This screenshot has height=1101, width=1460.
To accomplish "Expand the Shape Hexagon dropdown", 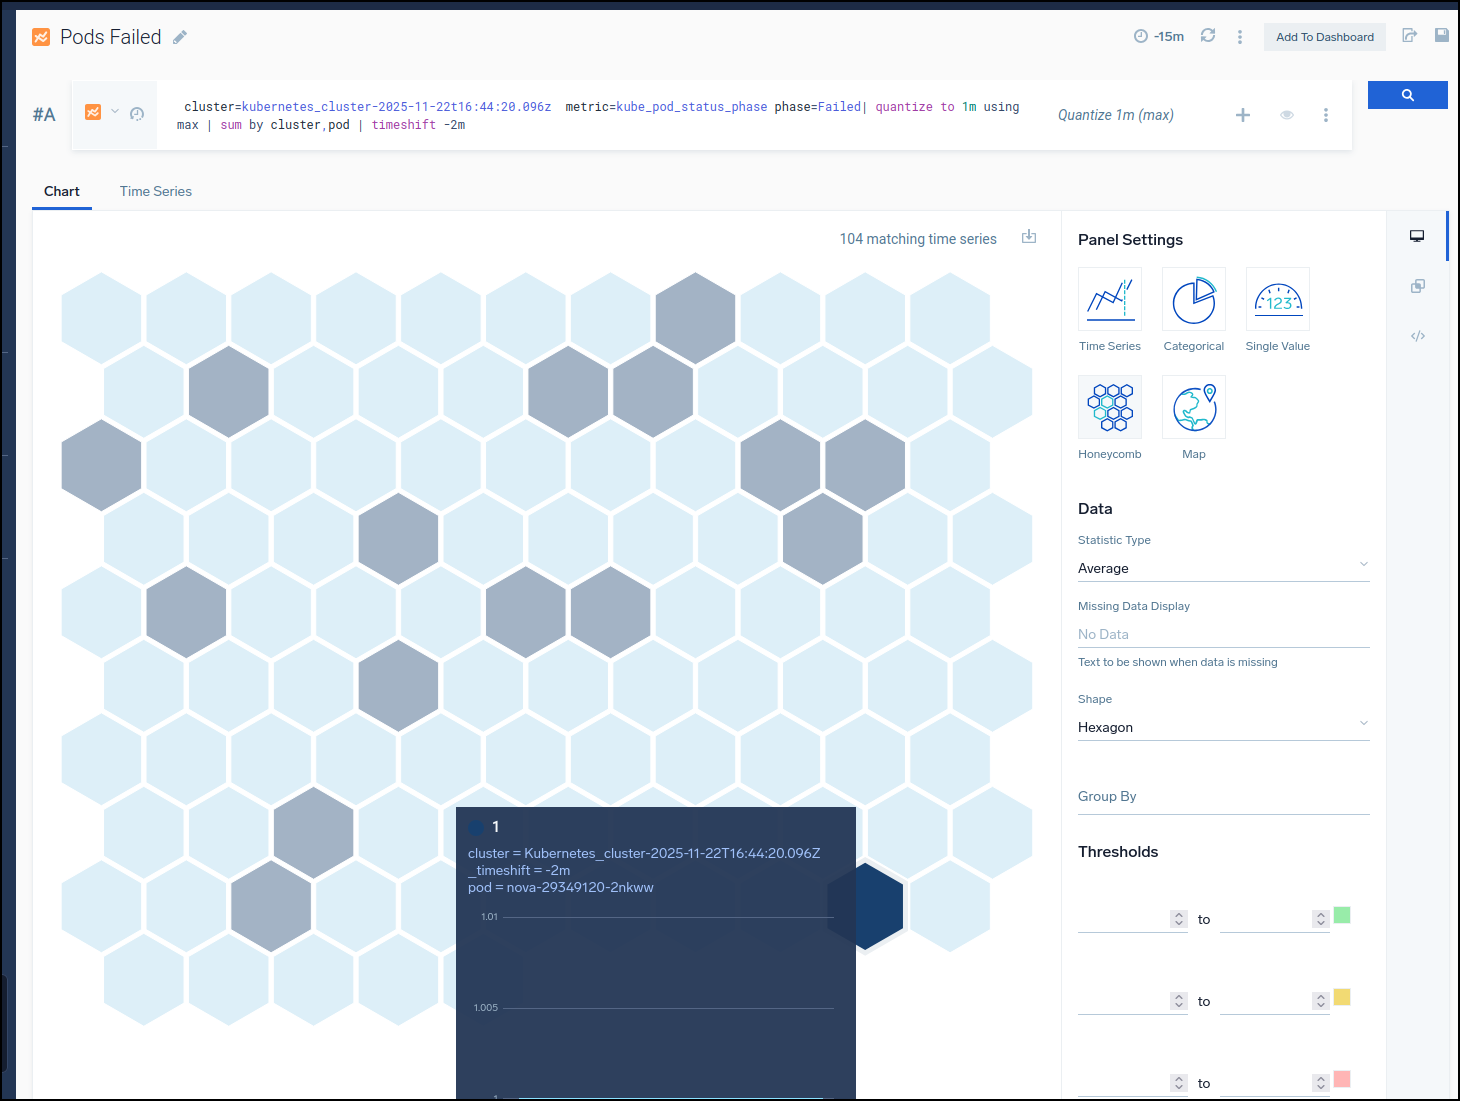I will 1222,727.
